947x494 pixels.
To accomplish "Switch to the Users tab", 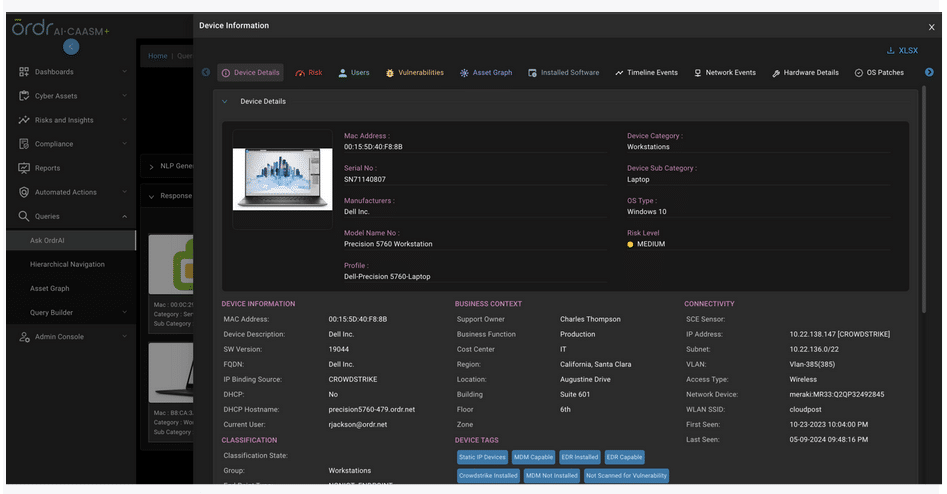I will pos(354,72).
